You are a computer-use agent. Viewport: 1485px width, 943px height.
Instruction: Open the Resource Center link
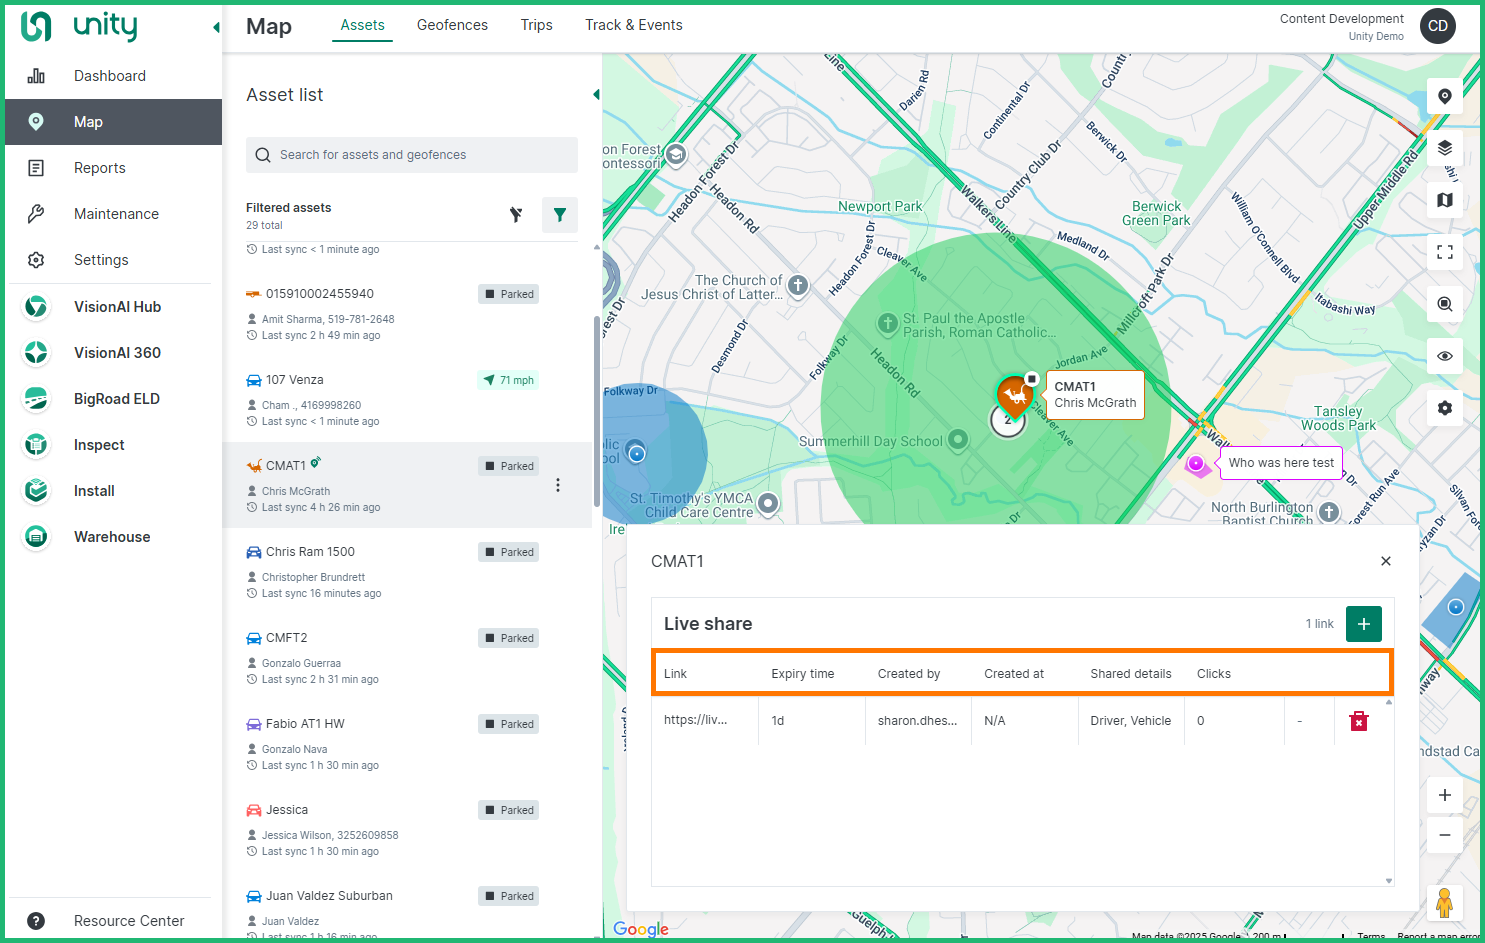tap(129, 921)
